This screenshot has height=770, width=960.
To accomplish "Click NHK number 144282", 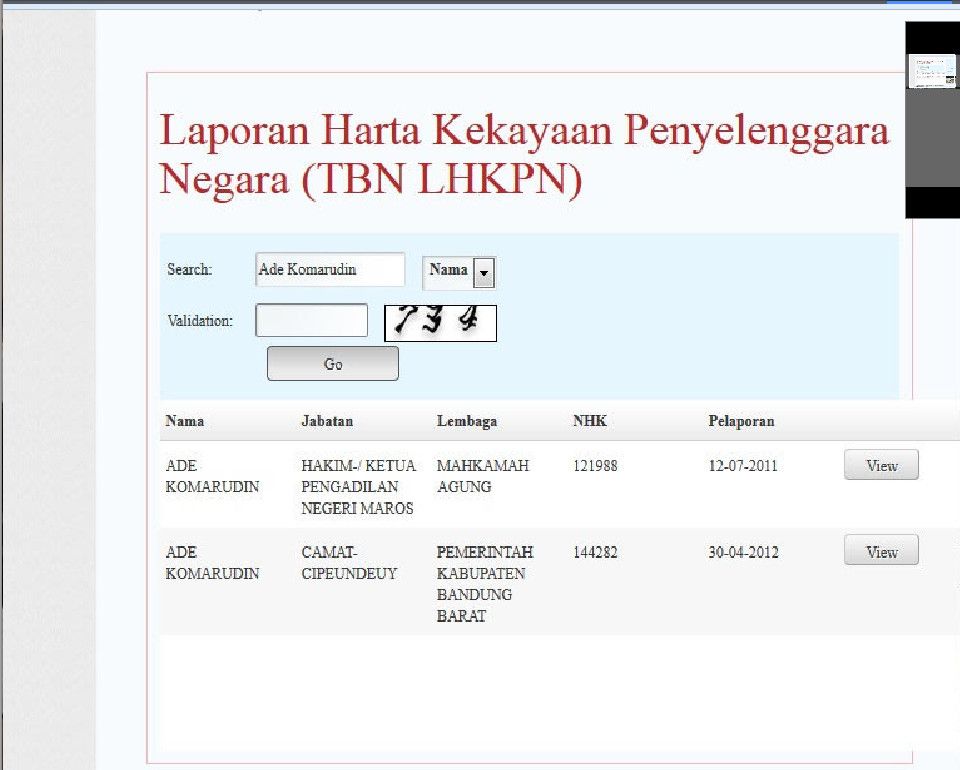I will (595, 552).
